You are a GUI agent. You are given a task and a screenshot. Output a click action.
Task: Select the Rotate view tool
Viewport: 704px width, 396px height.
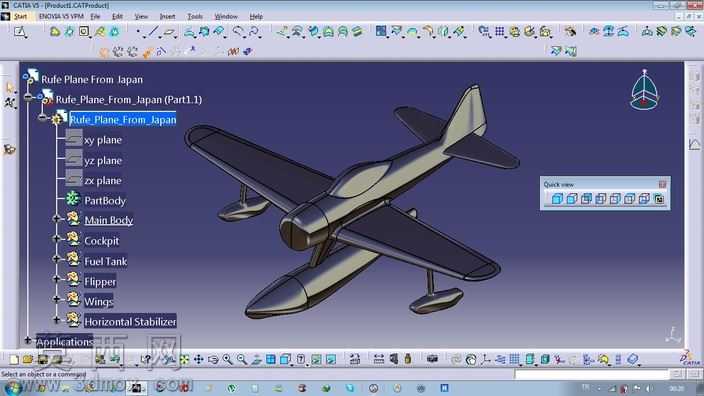click(213, 359)
